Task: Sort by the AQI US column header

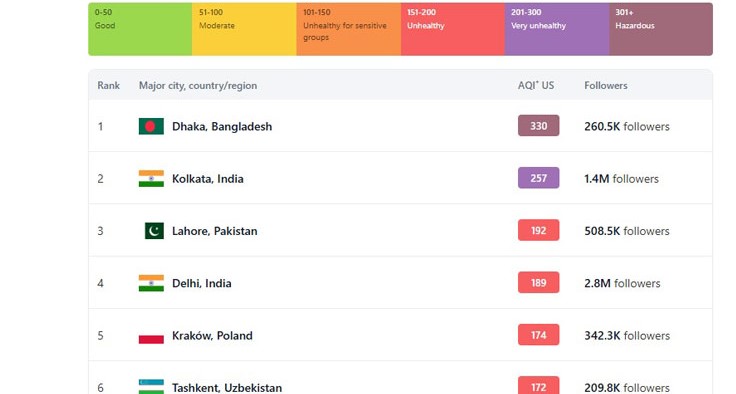Action: (536, 85)
